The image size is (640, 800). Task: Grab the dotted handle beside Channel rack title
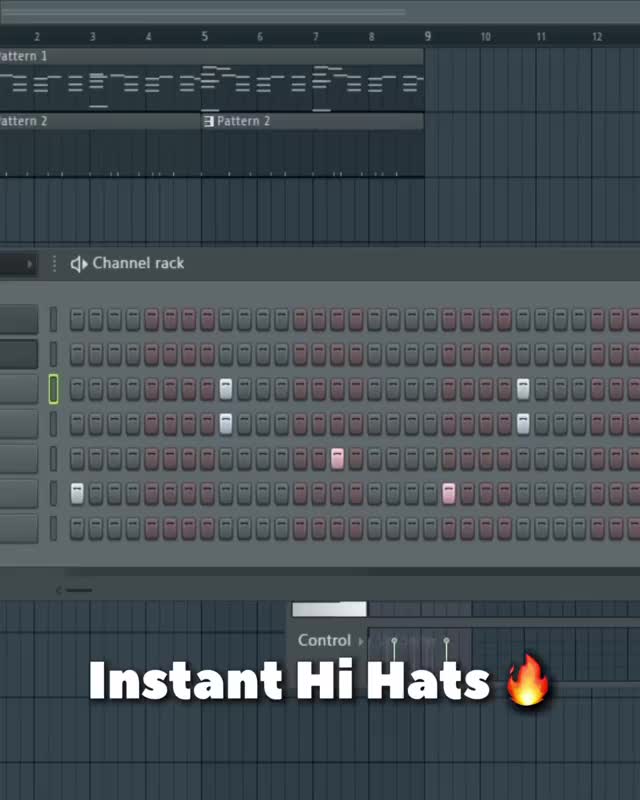[x=54, y=264]
